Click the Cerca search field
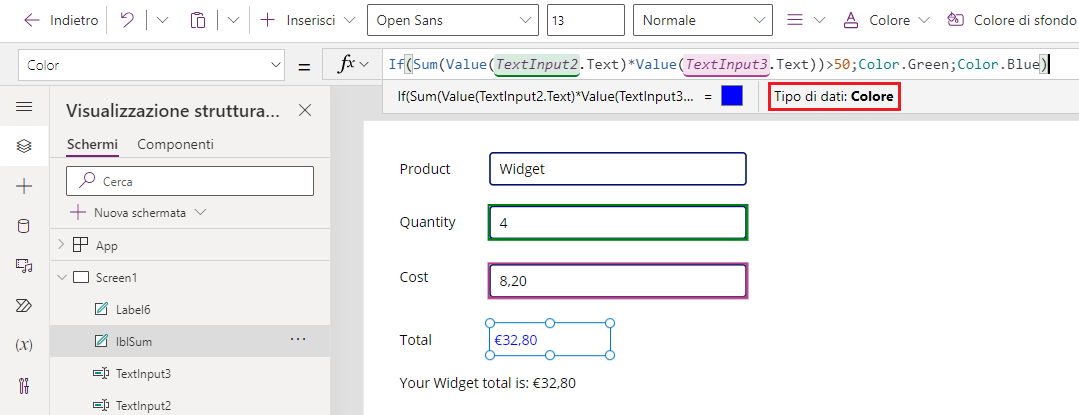The width and height of the screenshot is (1079, 415). (x=190, y=181)
